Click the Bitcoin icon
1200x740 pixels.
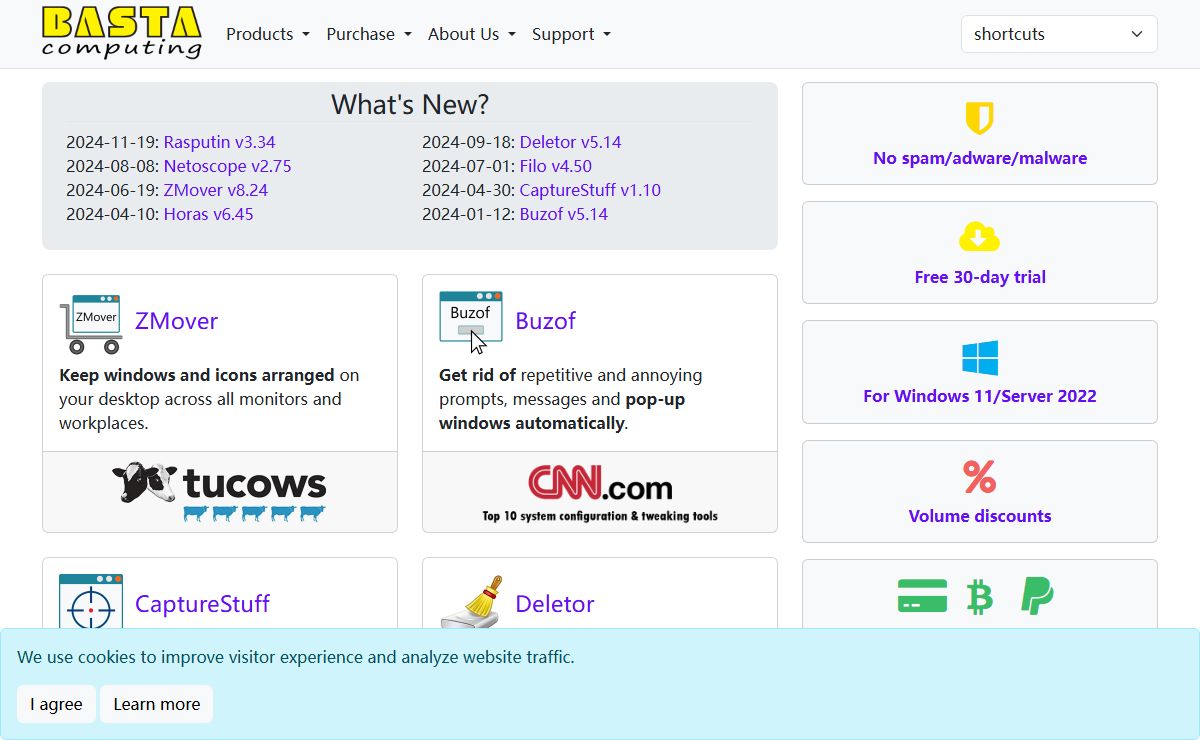click(x=980, y=597)
